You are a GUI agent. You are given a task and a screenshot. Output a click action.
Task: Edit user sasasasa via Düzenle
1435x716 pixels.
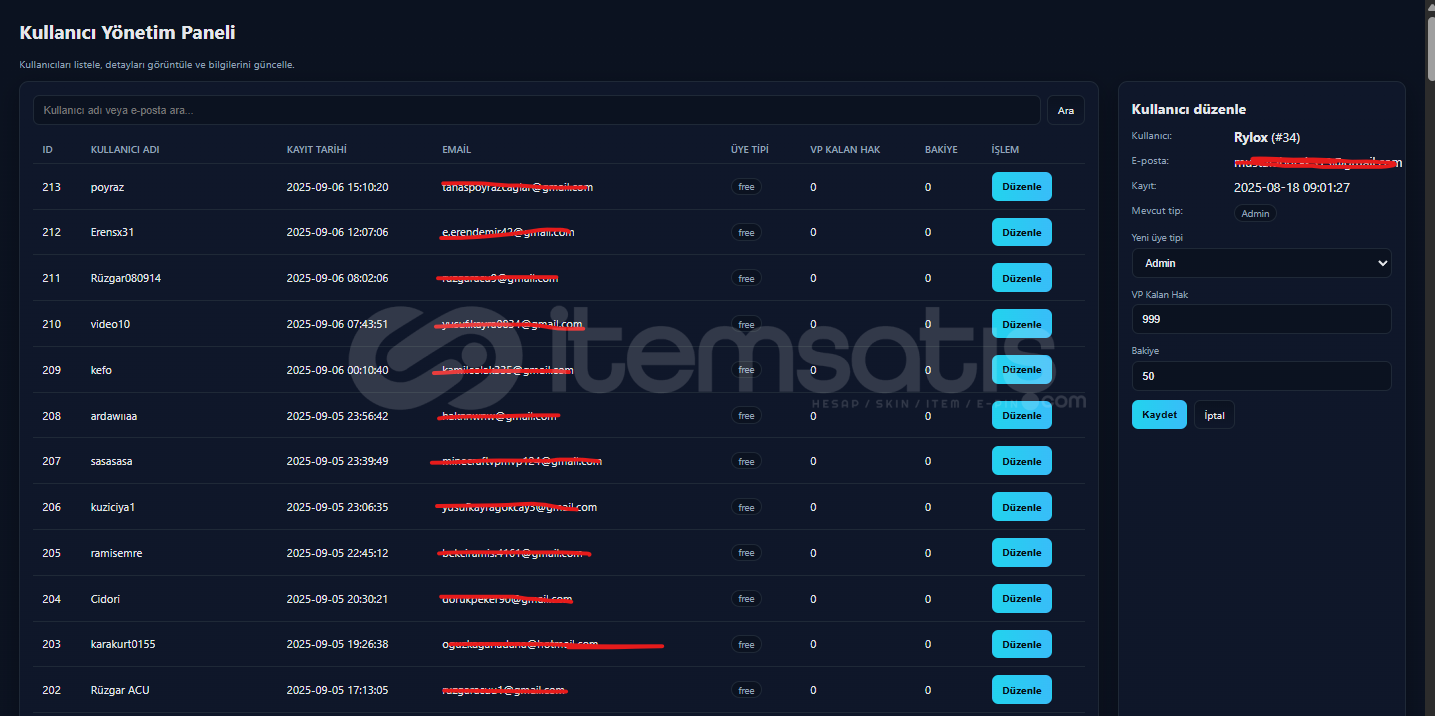(1021, 461)
